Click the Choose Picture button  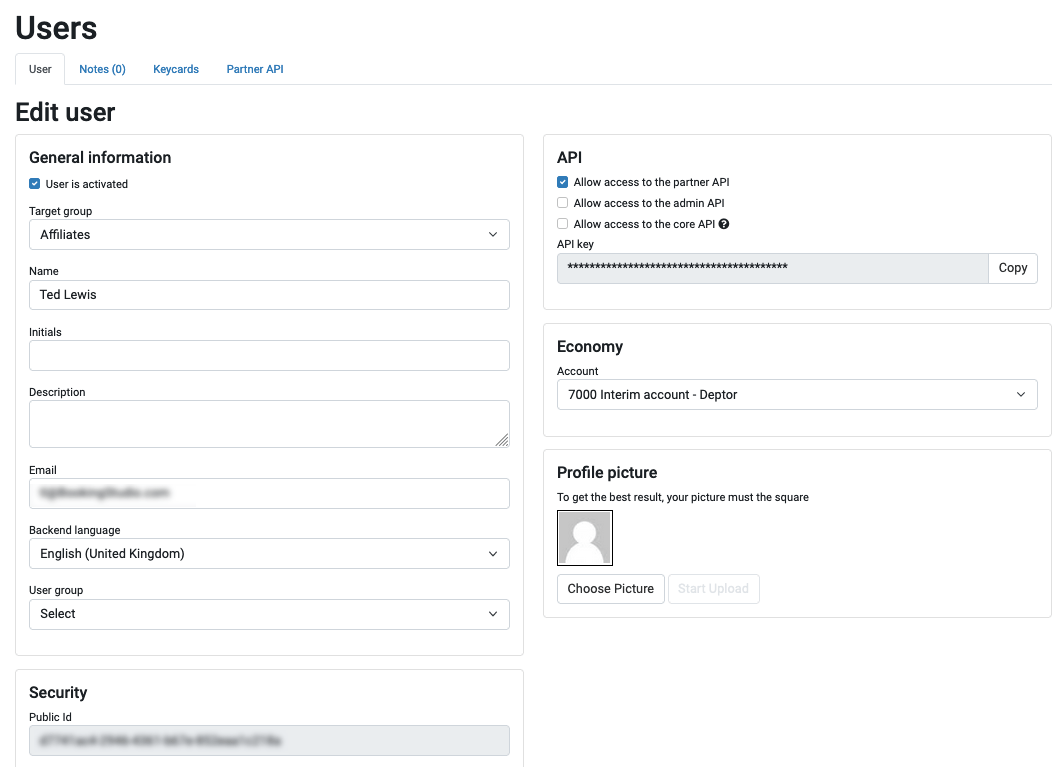click(610, 588)
